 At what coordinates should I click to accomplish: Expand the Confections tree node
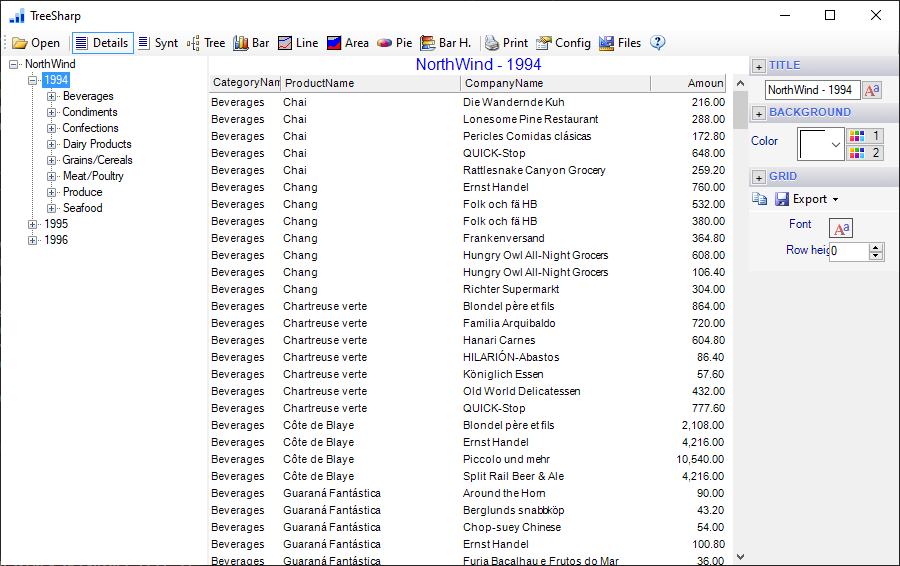(x=52, y=129)
